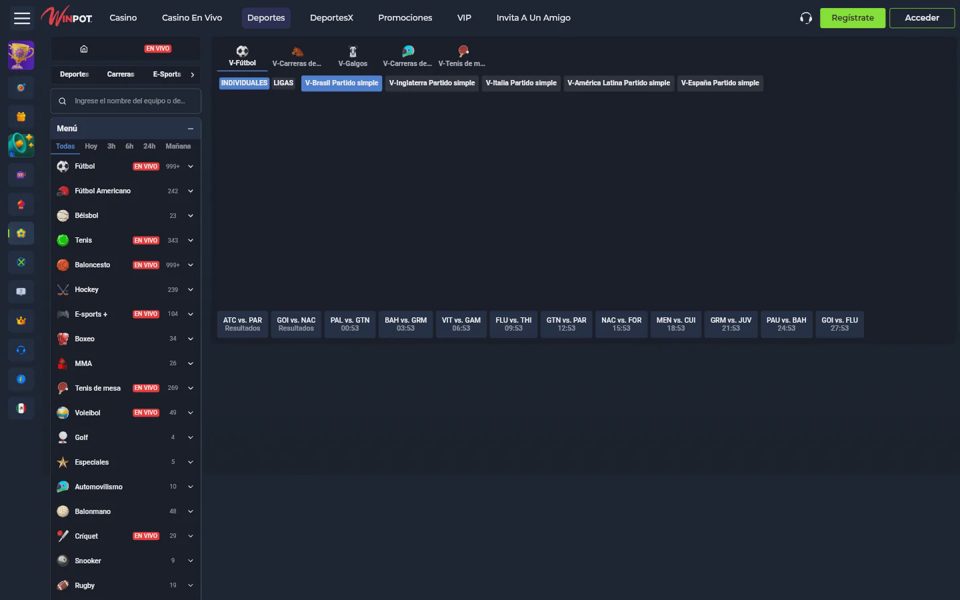Image resolution: width=960 pixels, height=600 pixels.
Task: Expand the Tenis sport list
Action: 190,241
